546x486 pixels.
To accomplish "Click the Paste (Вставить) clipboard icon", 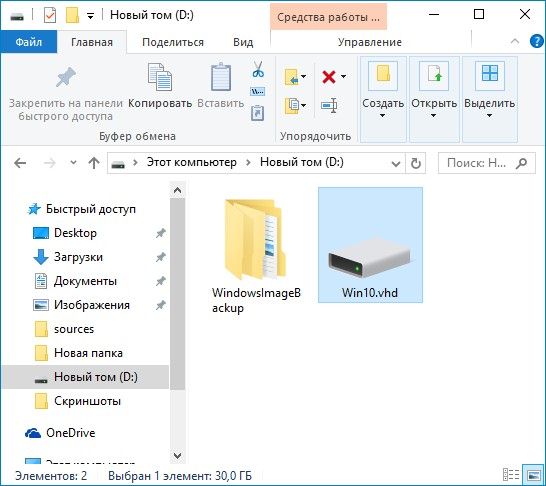I will pyautogui.click(x=221, y=77).
